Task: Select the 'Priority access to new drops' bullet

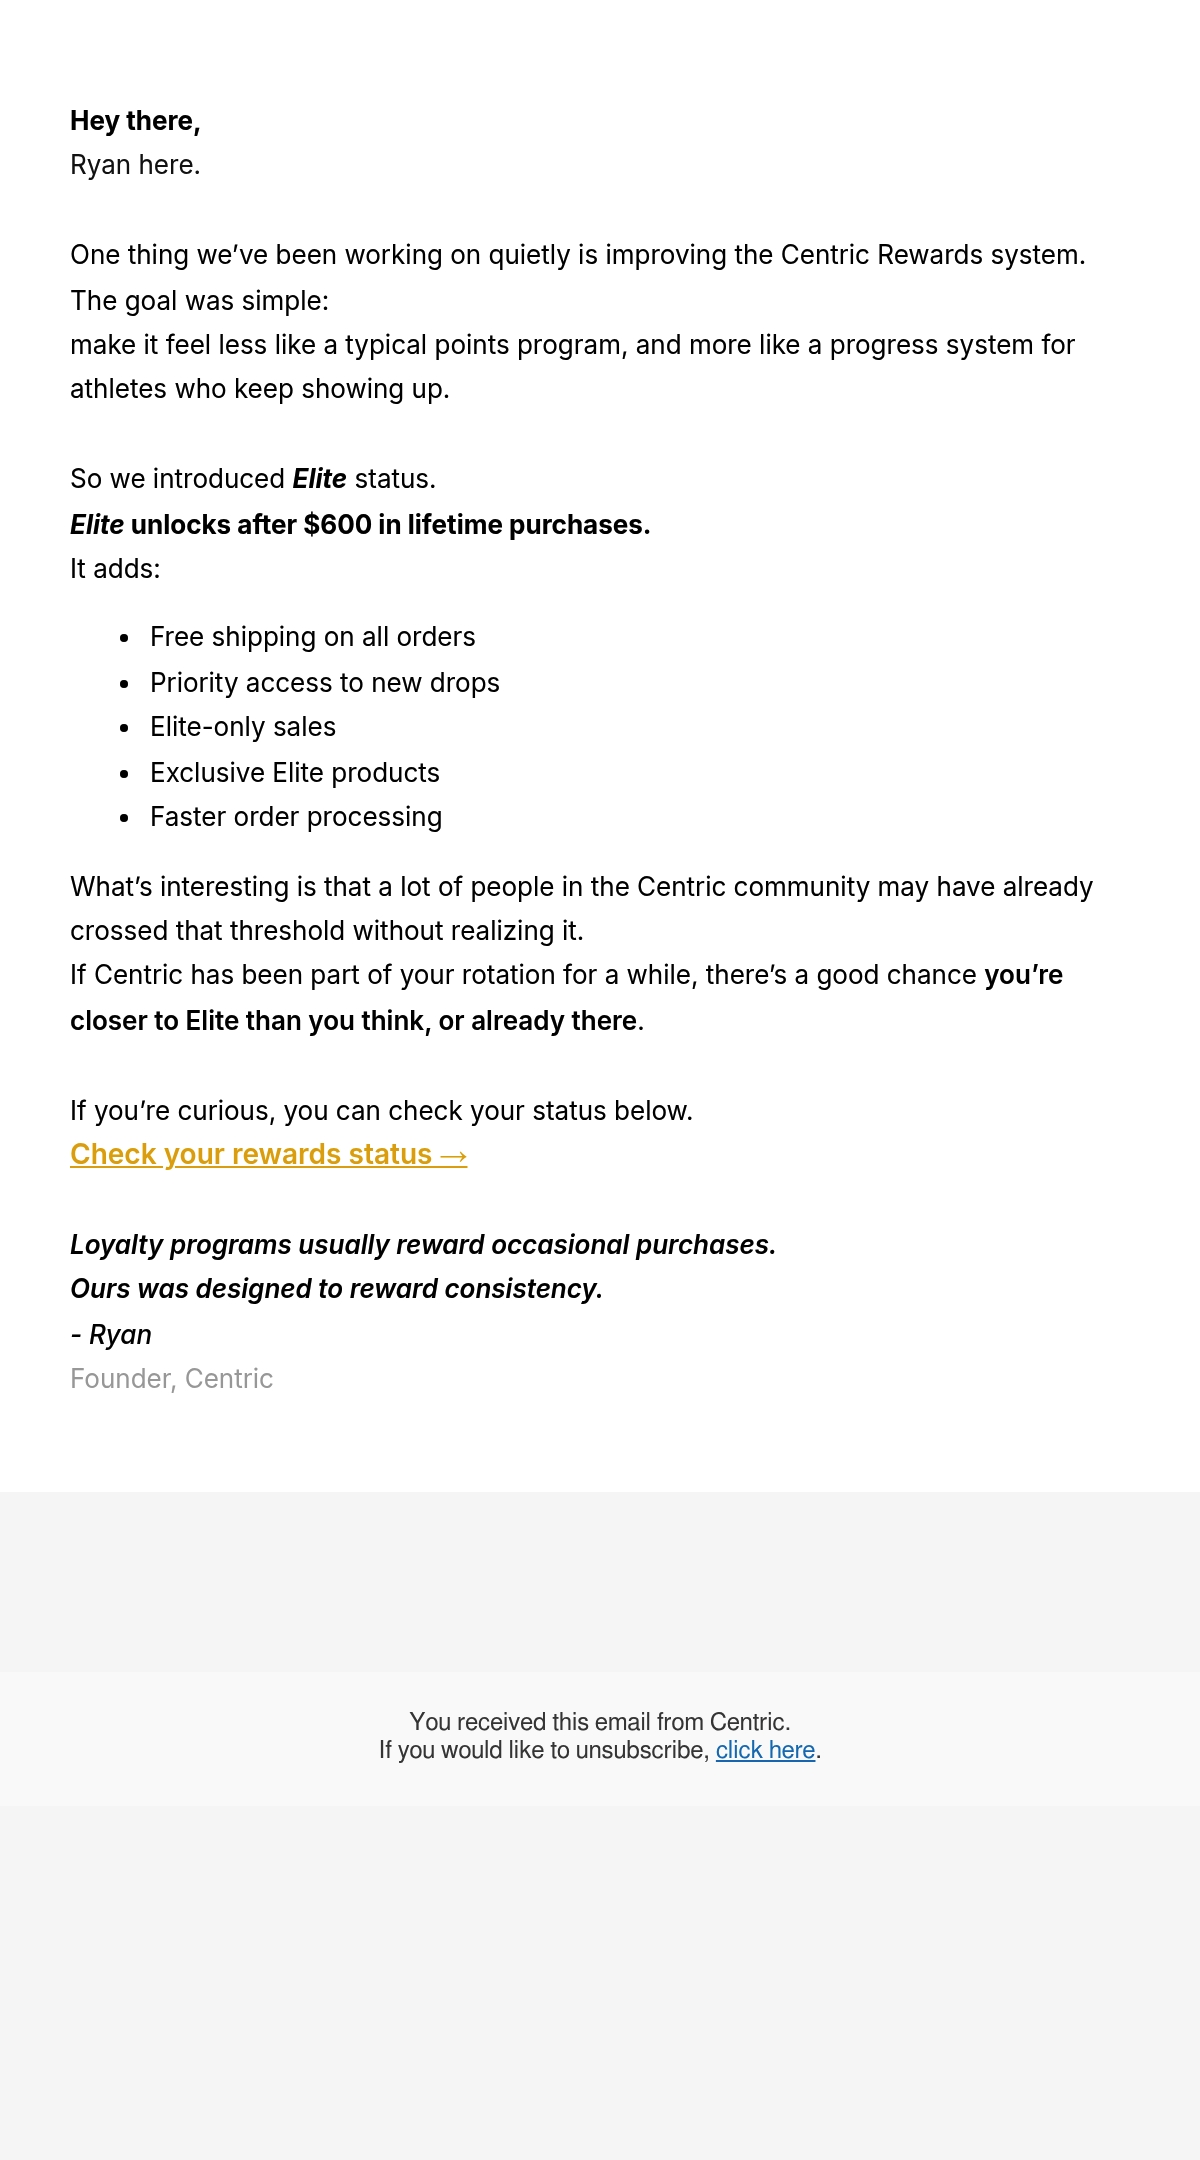Action: click(325, 683)
